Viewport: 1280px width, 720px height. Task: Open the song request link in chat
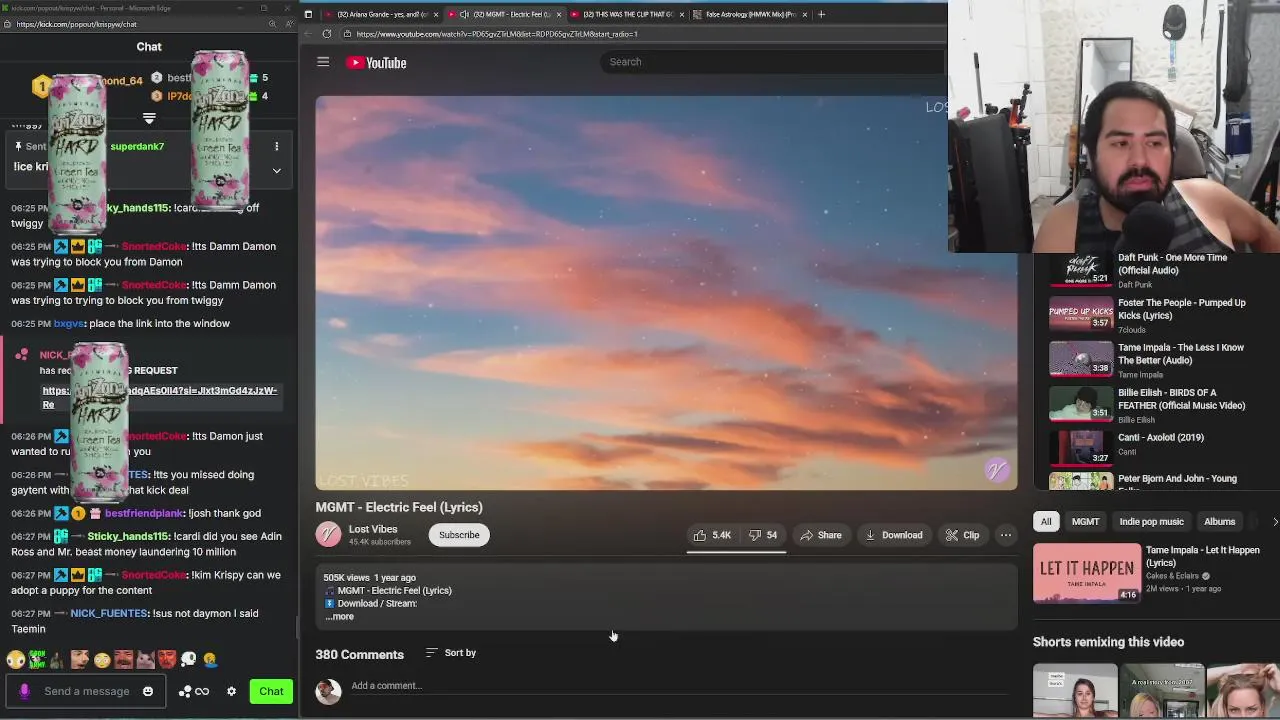coord(160,397)
